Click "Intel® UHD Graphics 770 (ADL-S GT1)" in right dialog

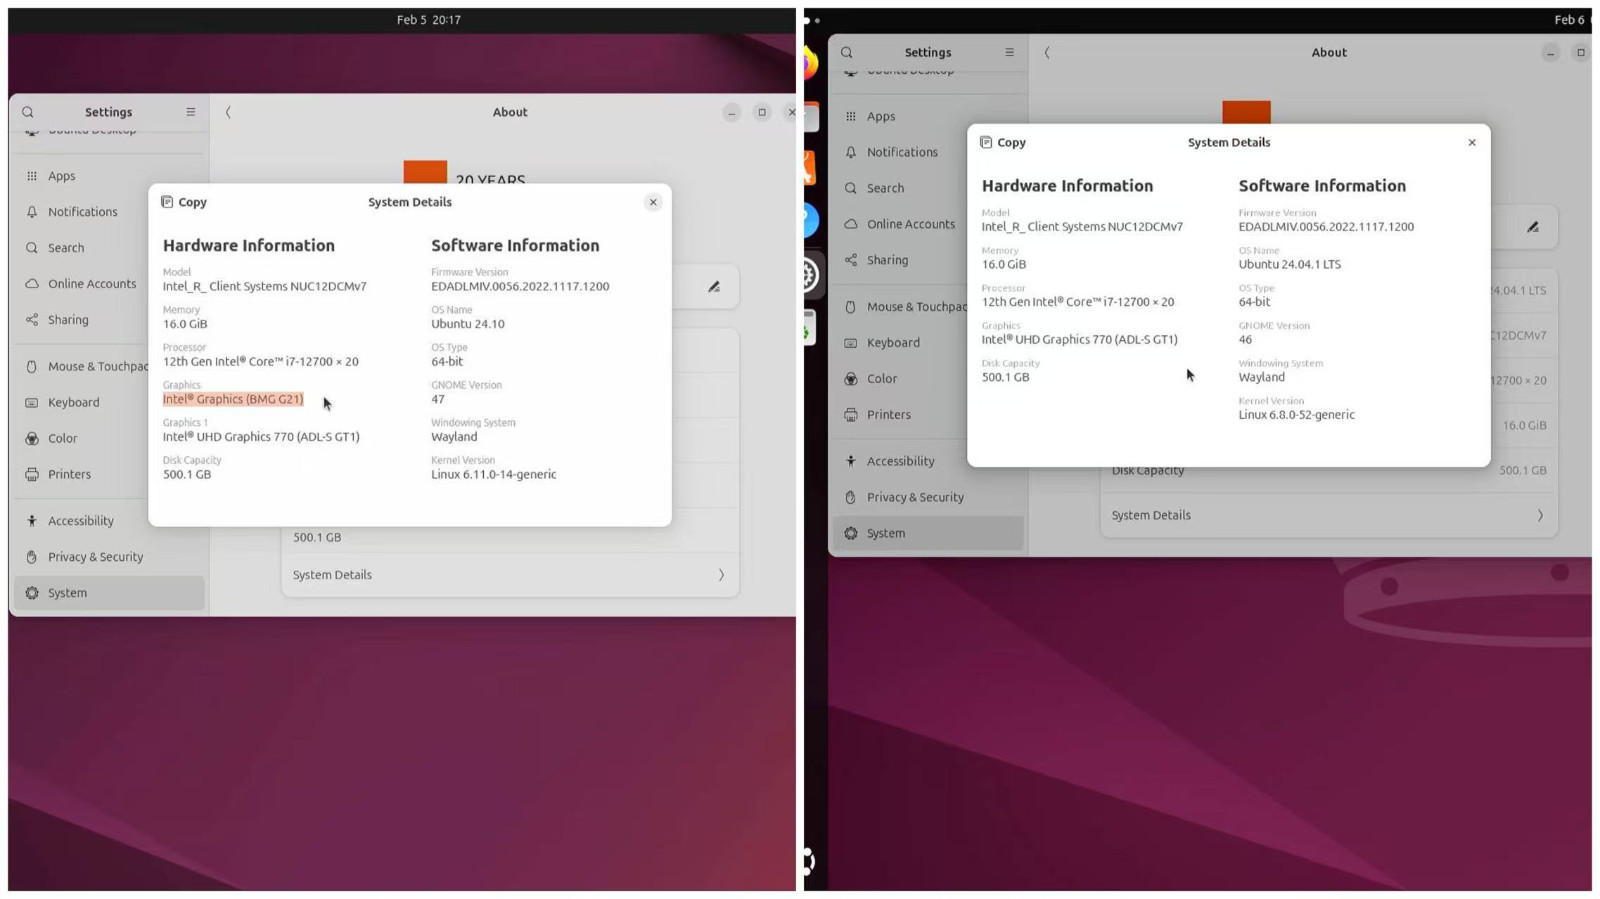coord(1080,339)
